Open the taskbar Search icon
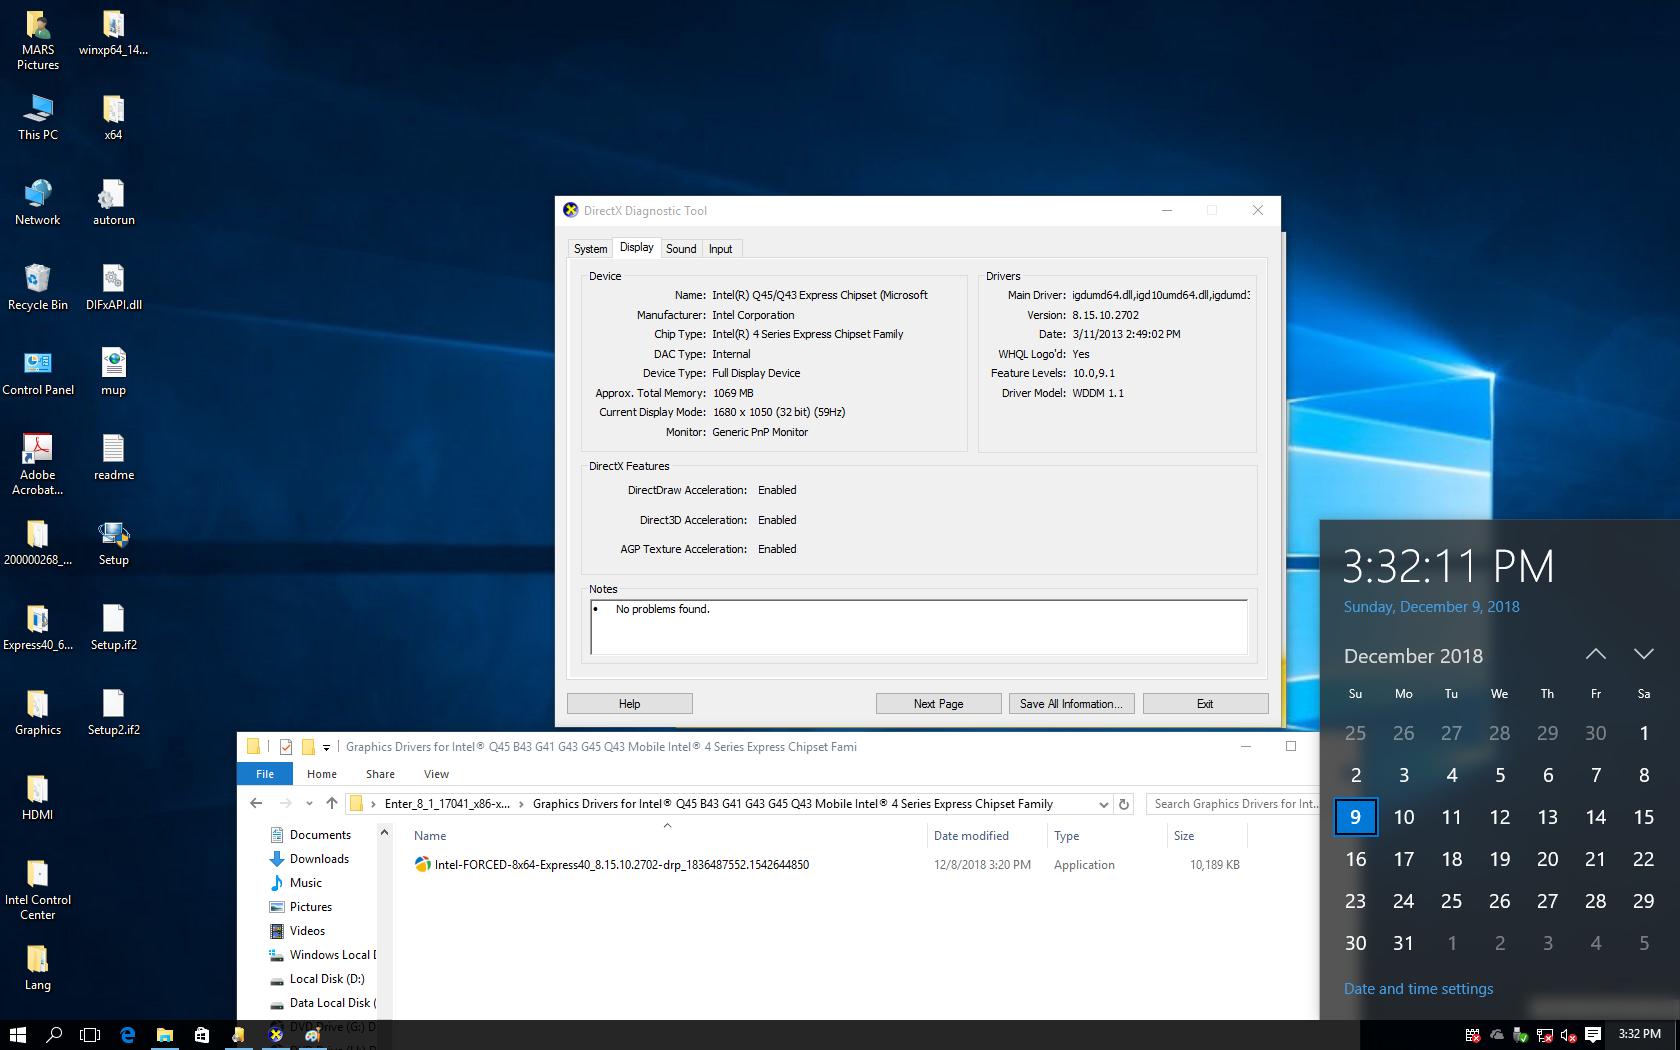This screenshot has width=1680, height=1050. (x=54, y=1035)
